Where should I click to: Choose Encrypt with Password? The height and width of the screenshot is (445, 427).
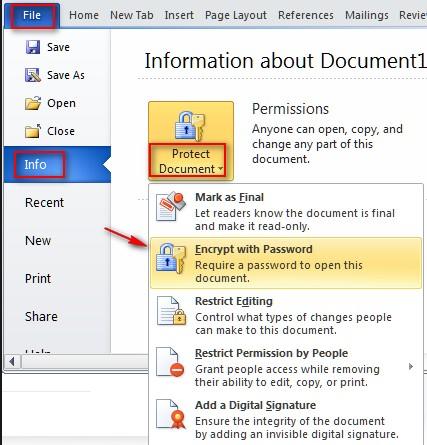[x=286, y=263]
